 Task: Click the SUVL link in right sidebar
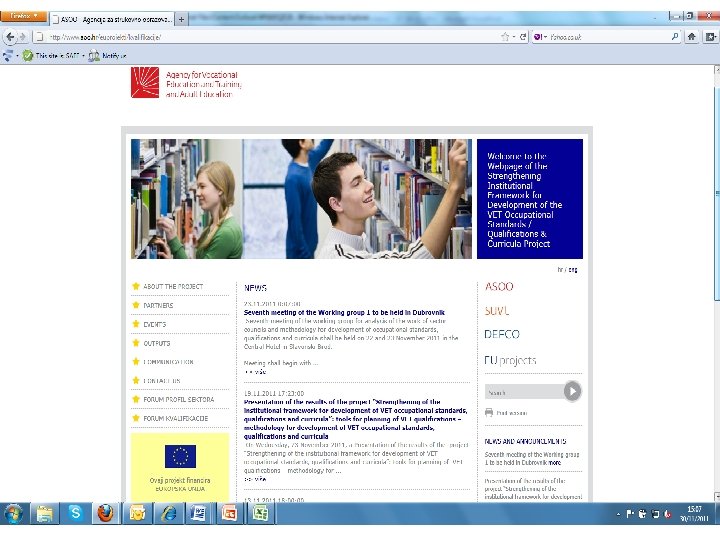pos(497,311)
